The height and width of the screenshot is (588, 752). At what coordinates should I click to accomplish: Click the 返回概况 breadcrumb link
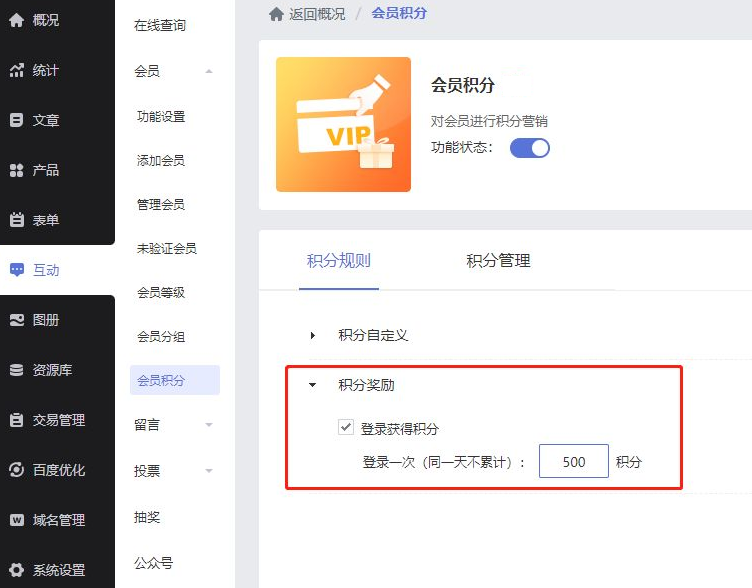(317, 14)
